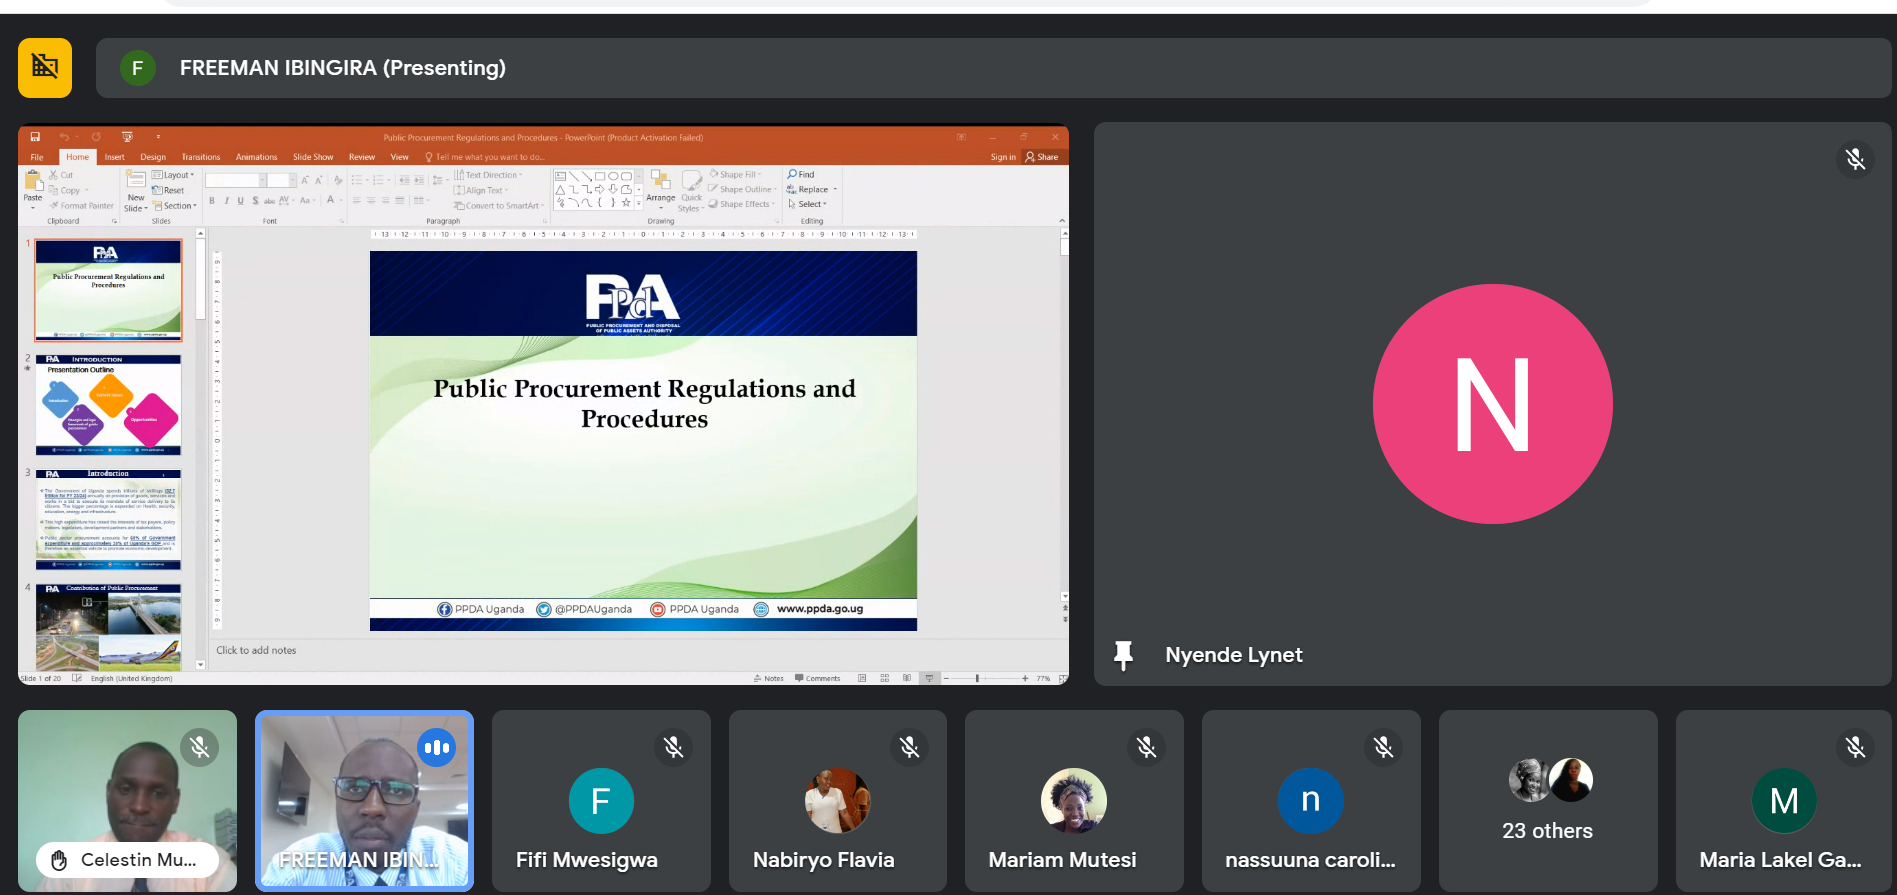
Task: Open the Shape Outline dropdown
Action: (742, 189)
